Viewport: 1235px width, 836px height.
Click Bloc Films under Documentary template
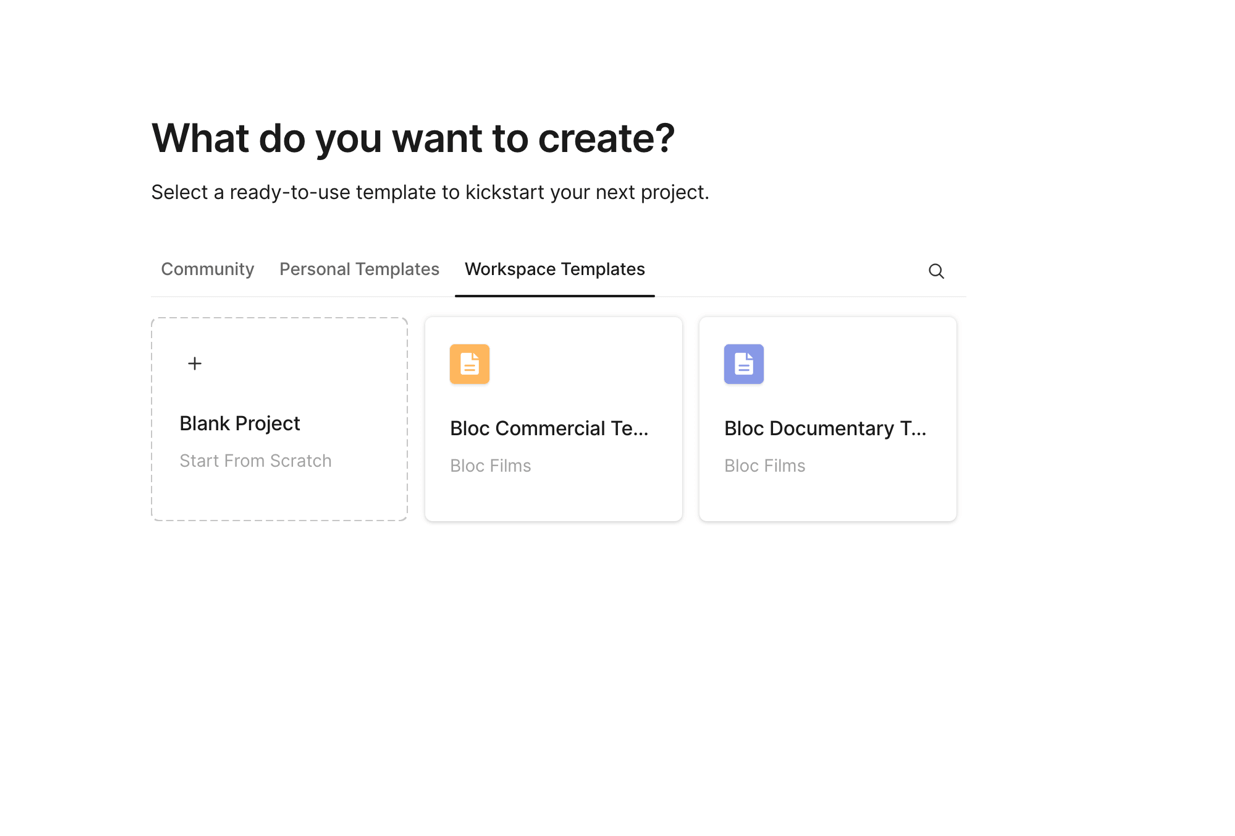click(x=764, y=466)
